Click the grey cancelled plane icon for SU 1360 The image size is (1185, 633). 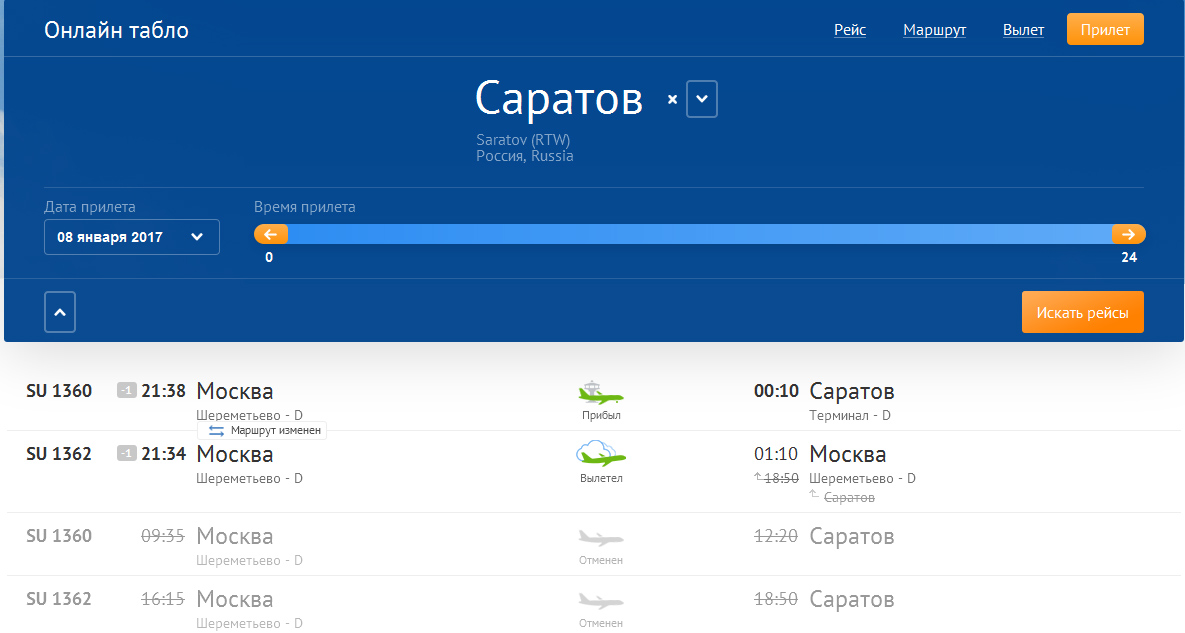[x=601, y=537]
